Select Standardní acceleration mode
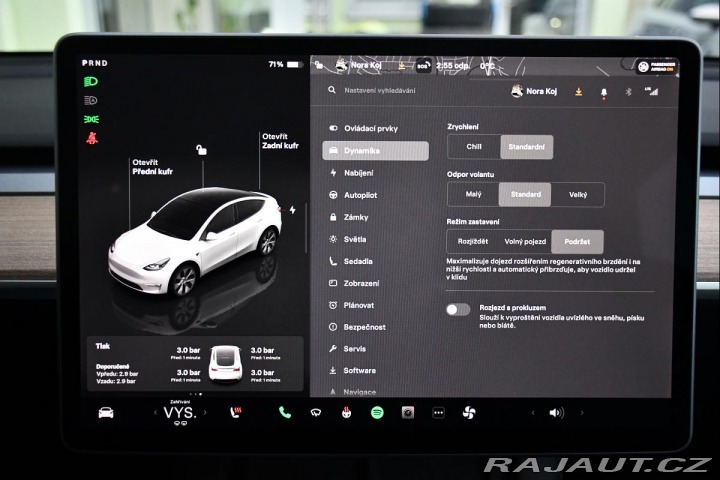 coord(527,147)
